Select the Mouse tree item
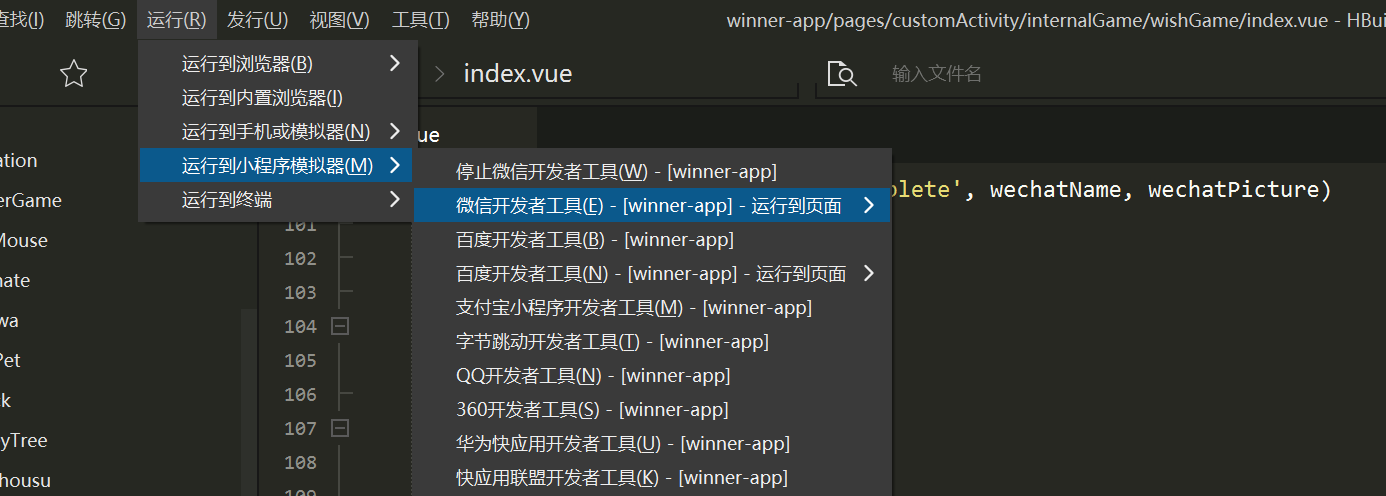The image size is (1386, 496). [24, 240]
